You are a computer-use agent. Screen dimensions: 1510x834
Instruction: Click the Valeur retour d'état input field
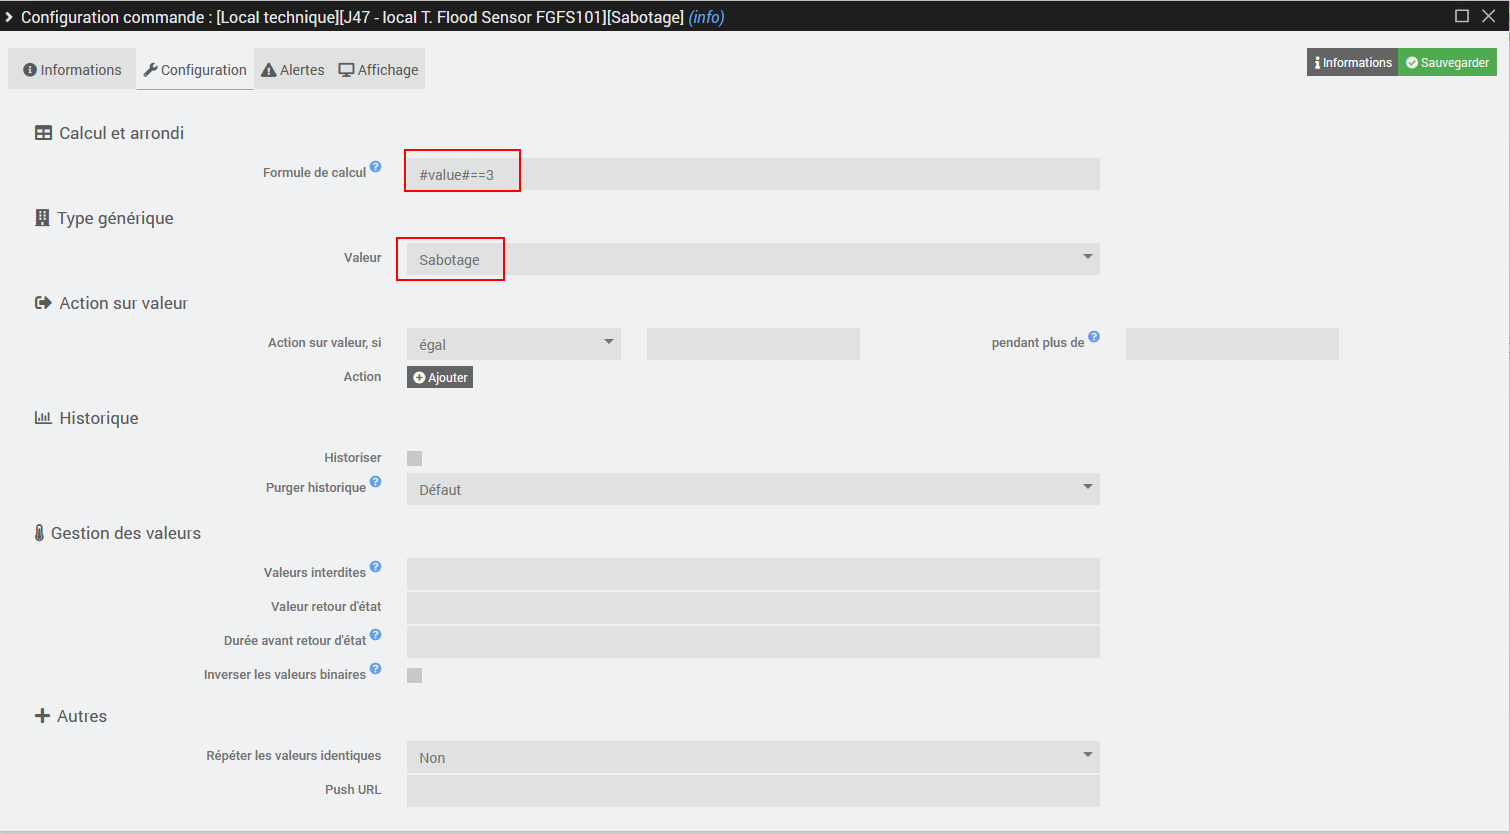(753, 608)
